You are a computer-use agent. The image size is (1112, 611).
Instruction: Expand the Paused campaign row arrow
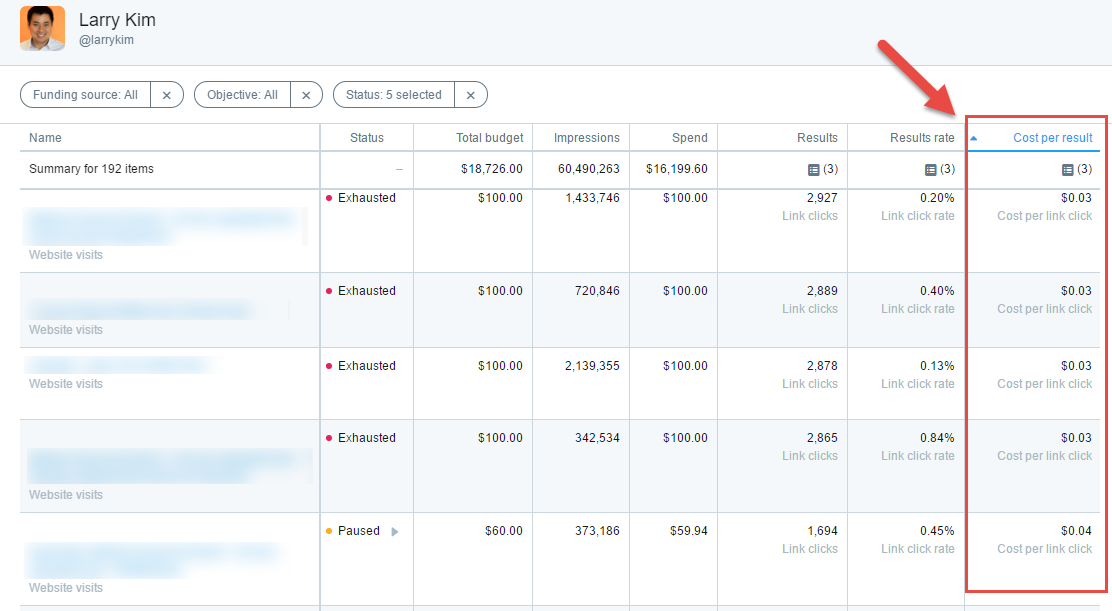pos(395,531)
